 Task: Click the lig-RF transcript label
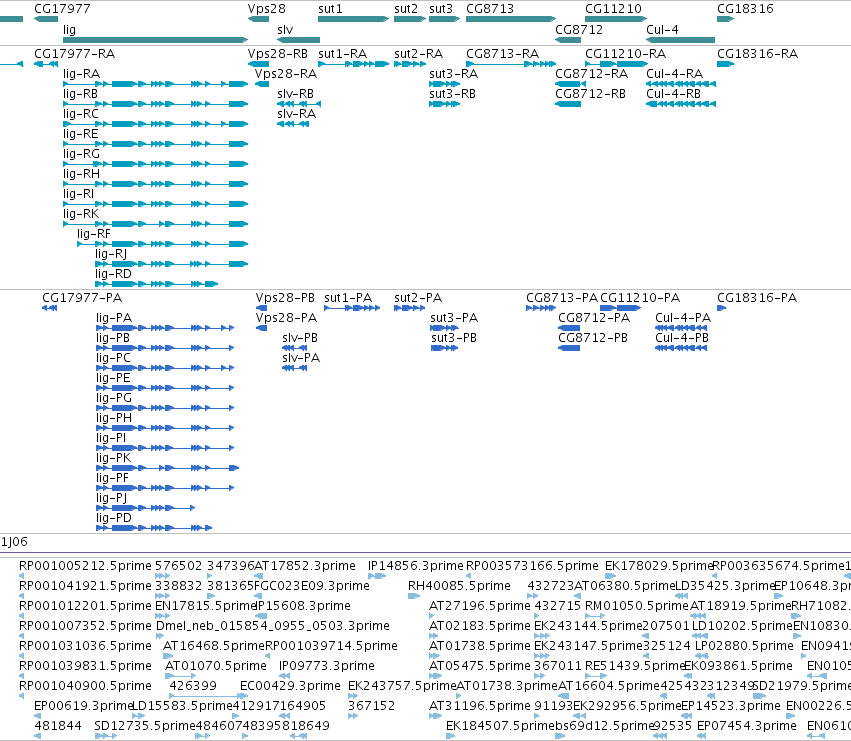(x=94, y=234)
